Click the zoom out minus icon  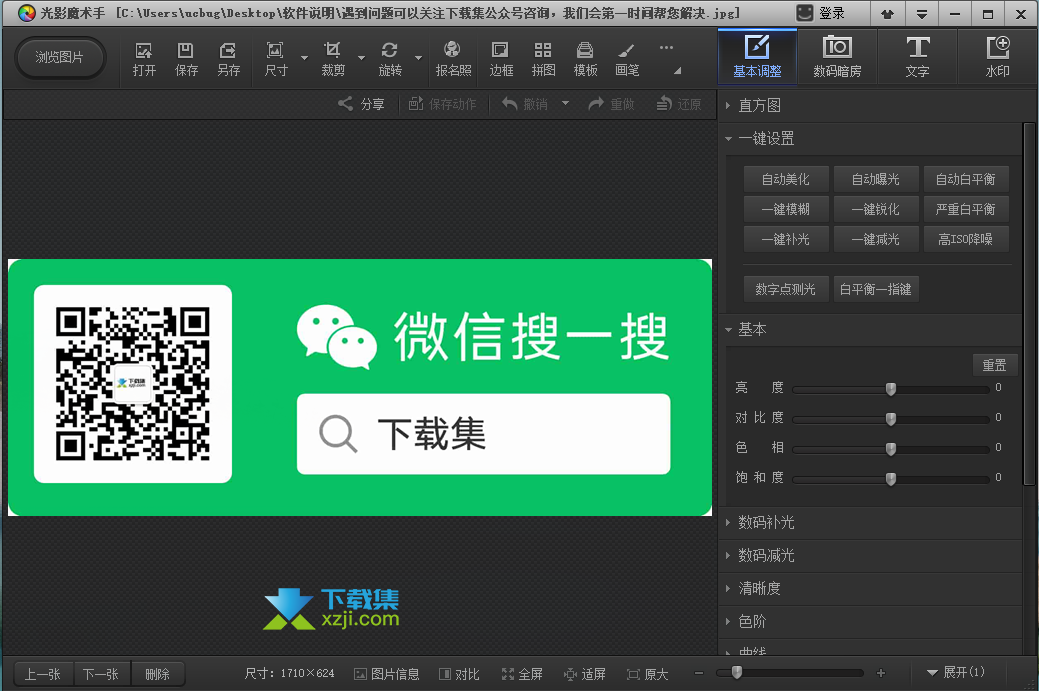click(698, 673)
